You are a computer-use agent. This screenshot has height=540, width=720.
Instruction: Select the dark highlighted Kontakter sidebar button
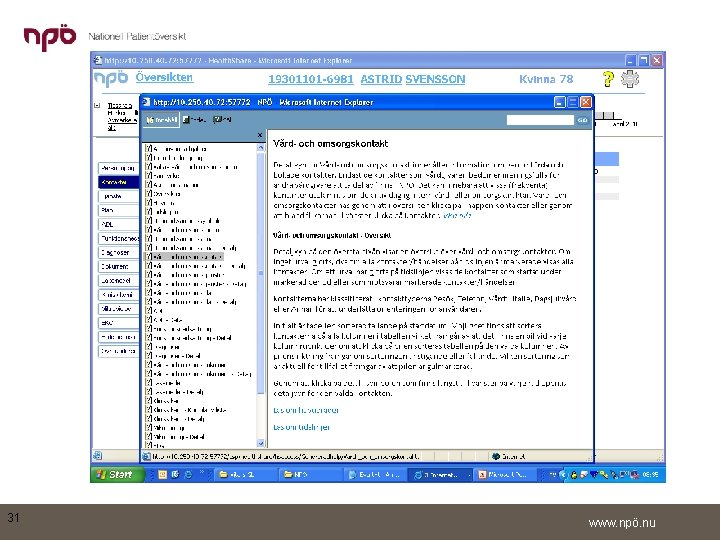point(118,182)
